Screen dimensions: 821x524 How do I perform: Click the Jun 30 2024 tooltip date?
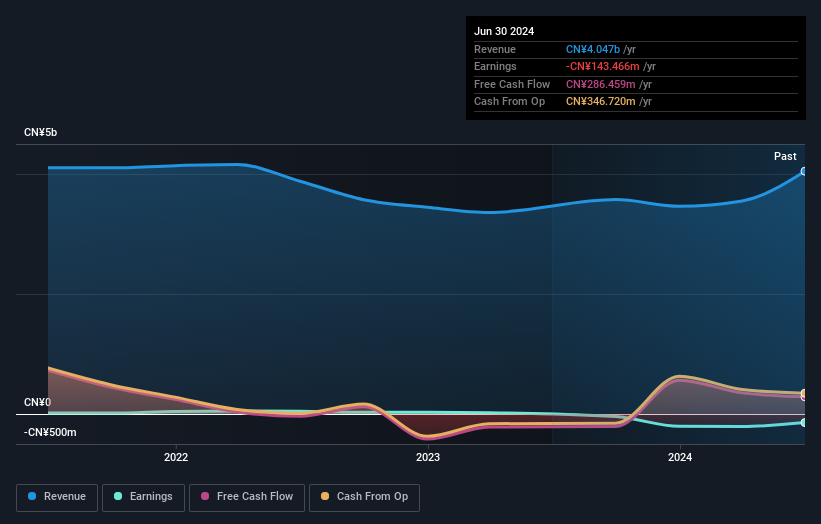tap(504, 31)
